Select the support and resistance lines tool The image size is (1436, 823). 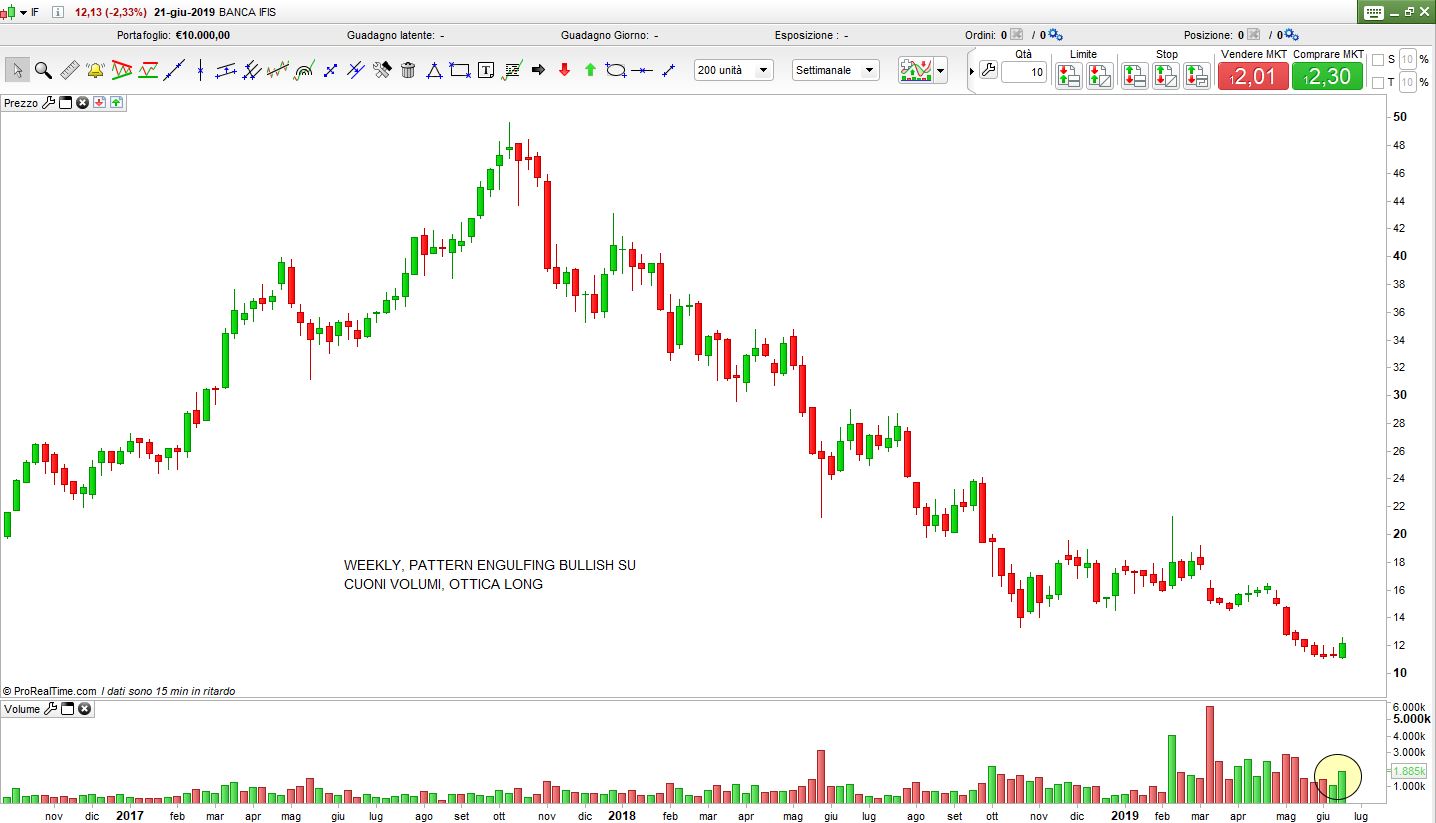click(148, 70)
